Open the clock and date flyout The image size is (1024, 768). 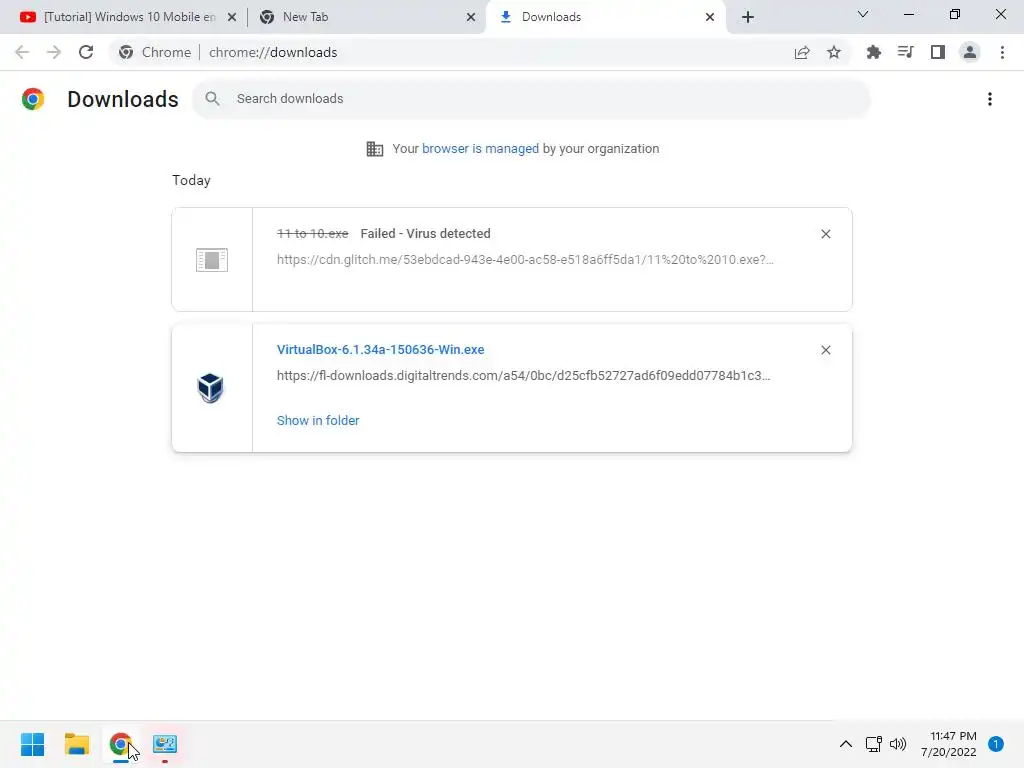click(948, 744)
